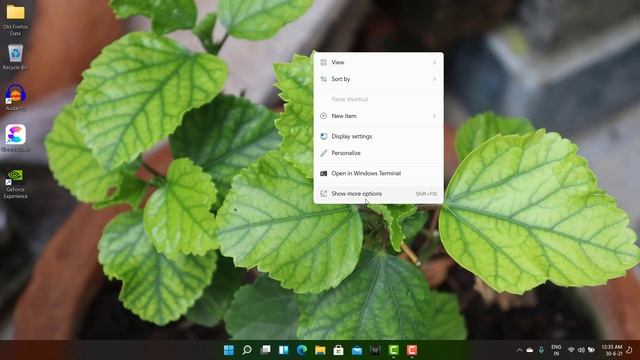Open Display settings from context menu
The image size is (640, 360).
378,136
